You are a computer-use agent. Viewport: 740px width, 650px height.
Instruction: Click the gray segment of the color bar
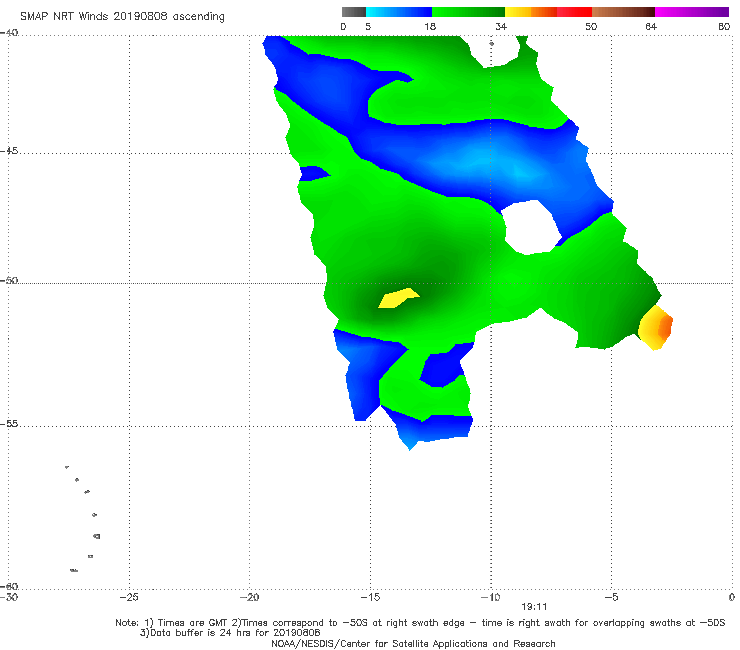(x=354, y=12)
